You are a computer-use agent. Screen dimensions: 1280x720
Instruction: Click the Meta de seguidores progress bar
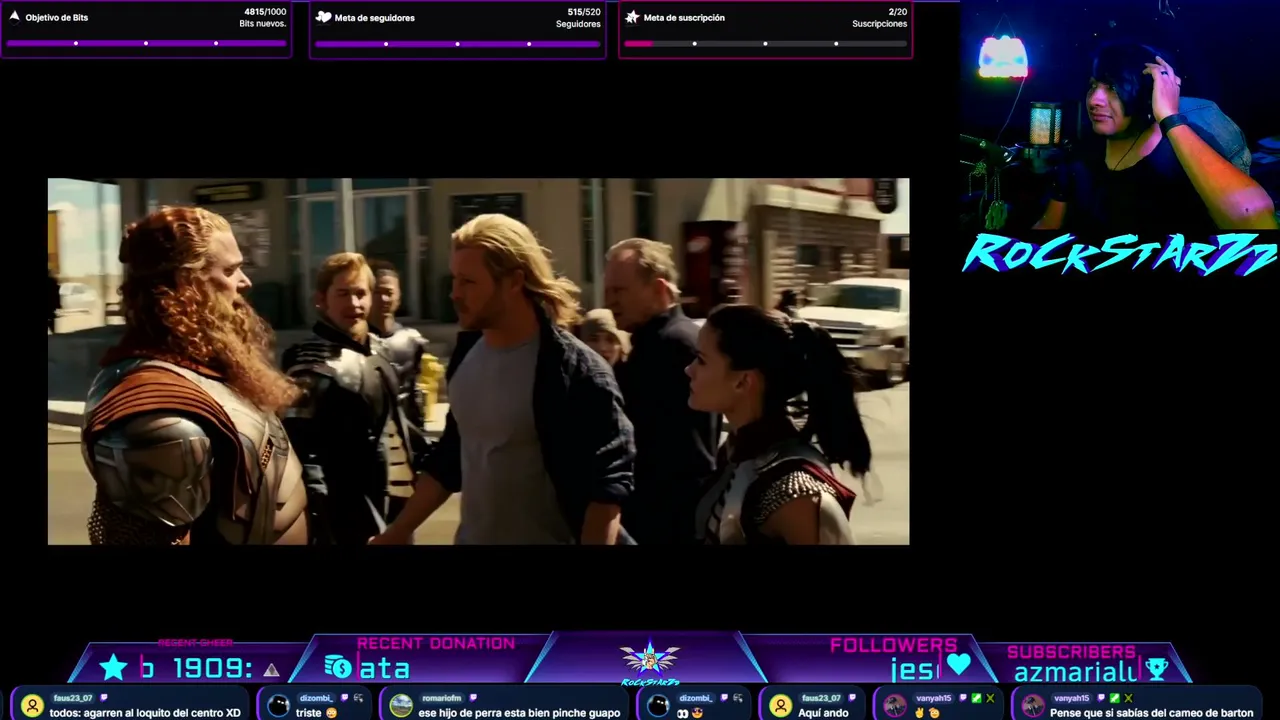457,43
